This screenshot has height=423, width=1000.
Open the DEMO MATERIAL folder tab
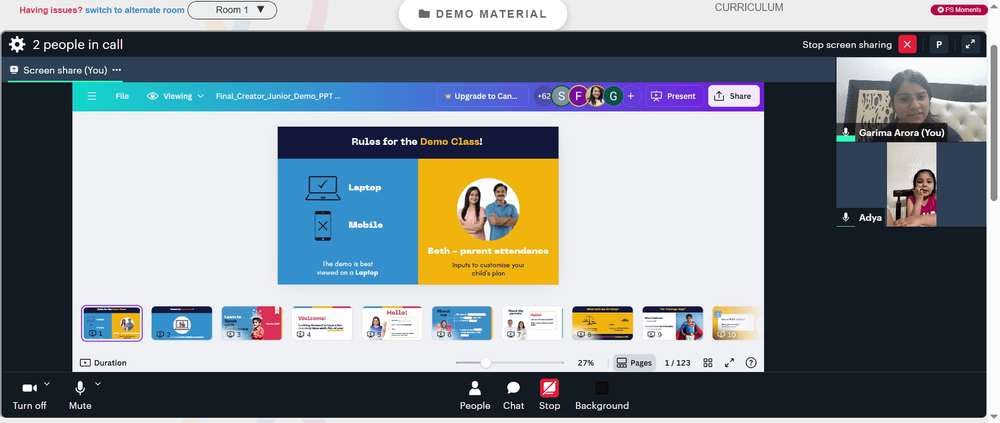[x=483, y=14]
